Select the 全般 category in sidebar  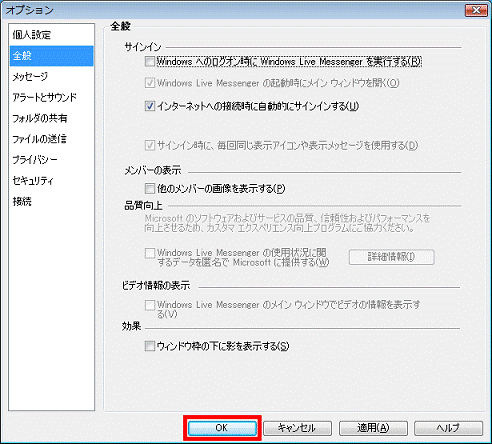51,56
